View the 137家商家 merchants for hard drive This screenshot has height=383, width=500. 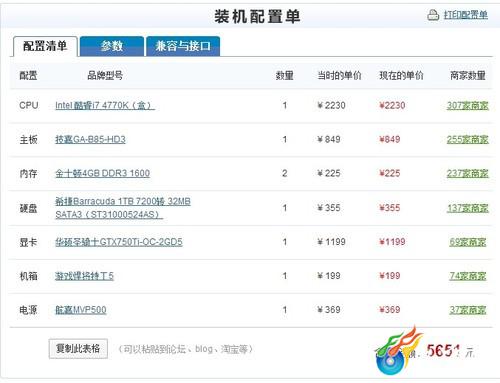pyautogui.click(x=468, y=208)
